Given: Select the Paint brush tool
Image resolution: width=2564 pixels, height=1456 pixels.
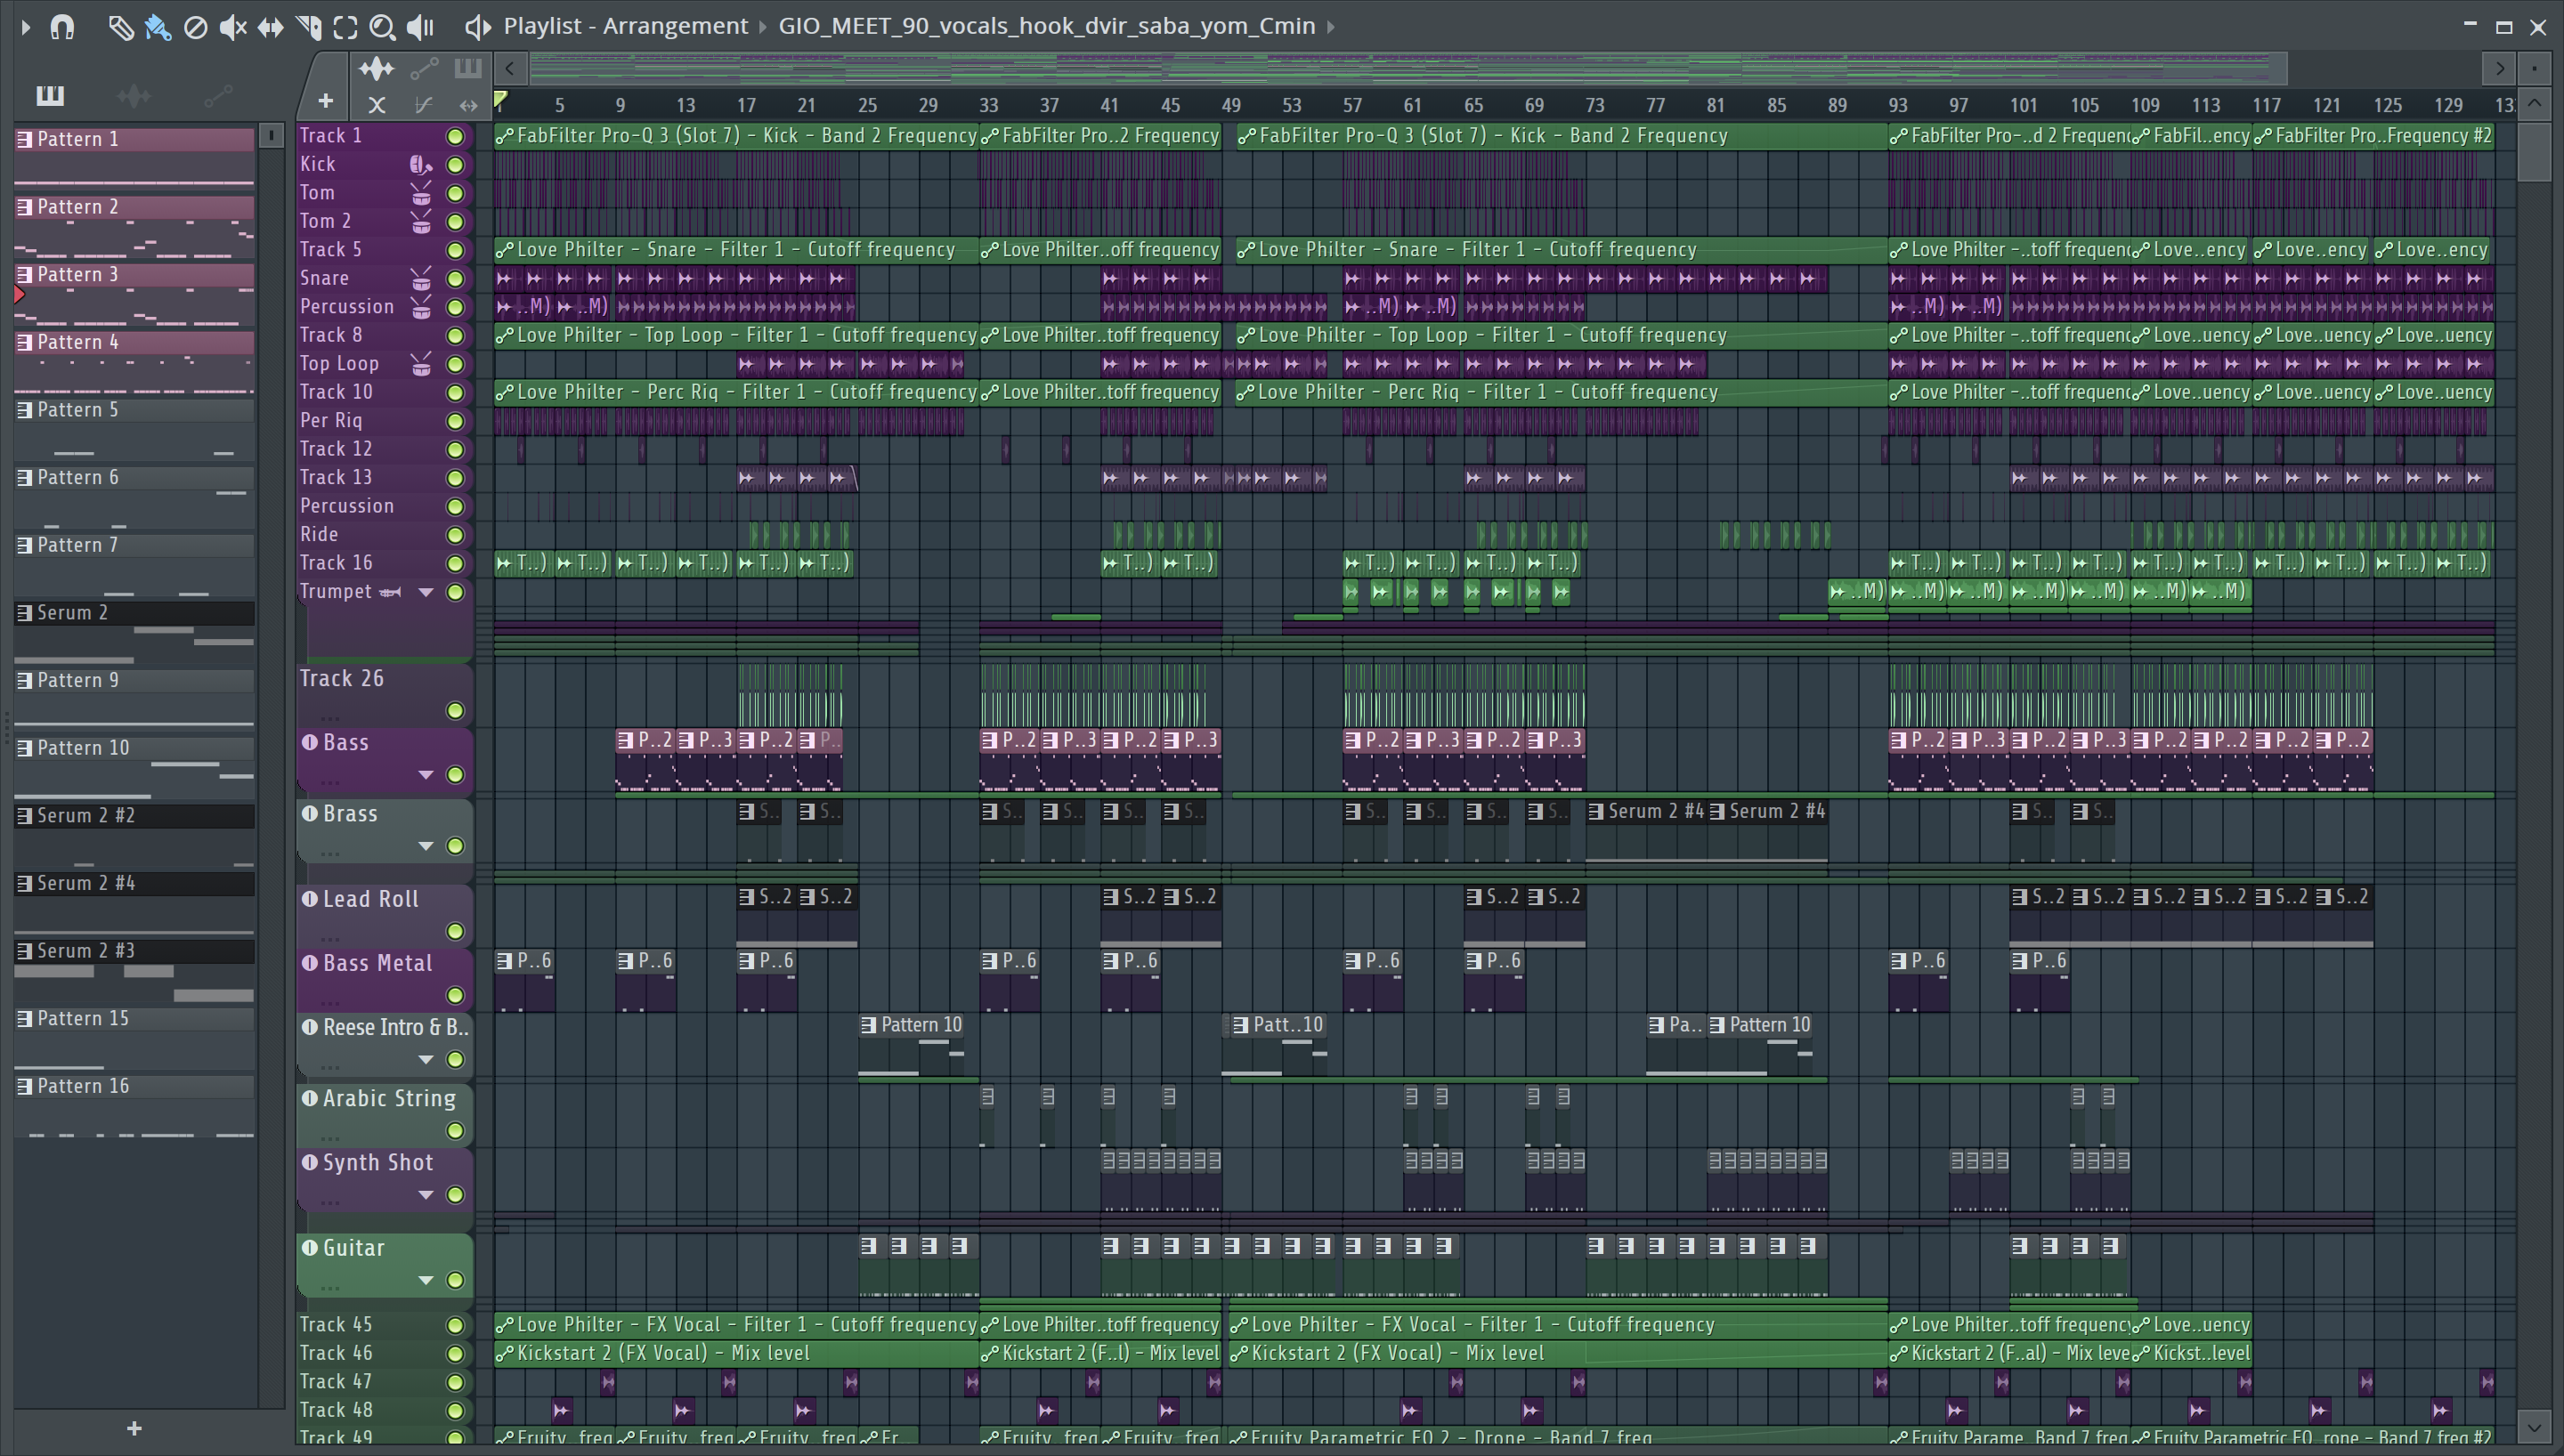Looking at the screenshot, I should pos(158,27).
